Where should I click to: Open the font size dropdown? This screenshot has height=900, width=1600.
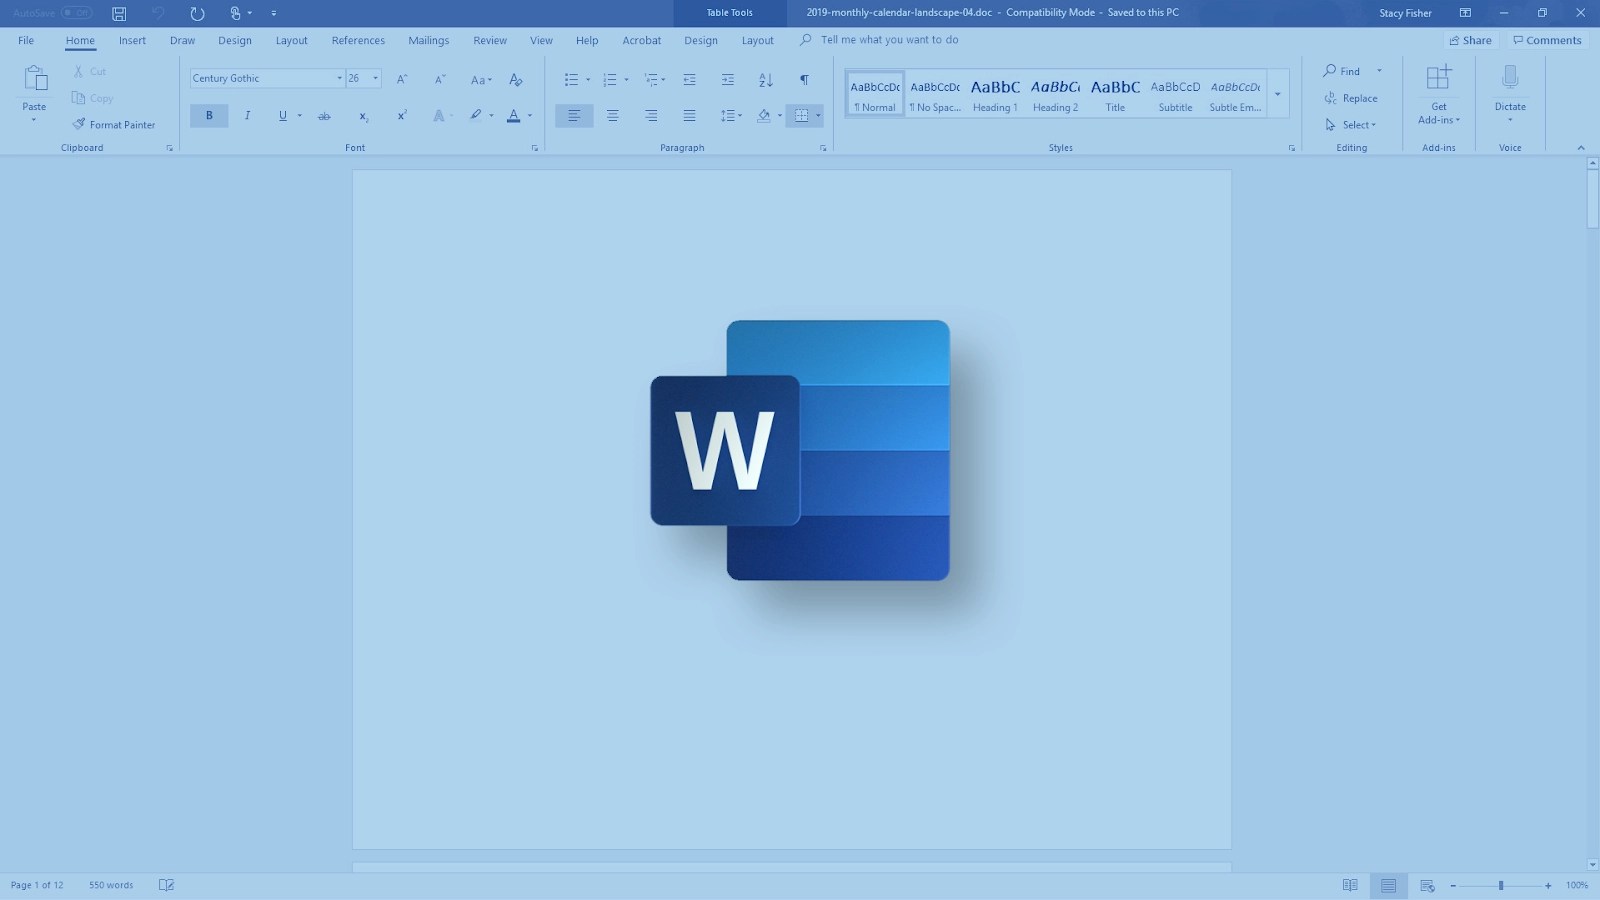[374, 77]
